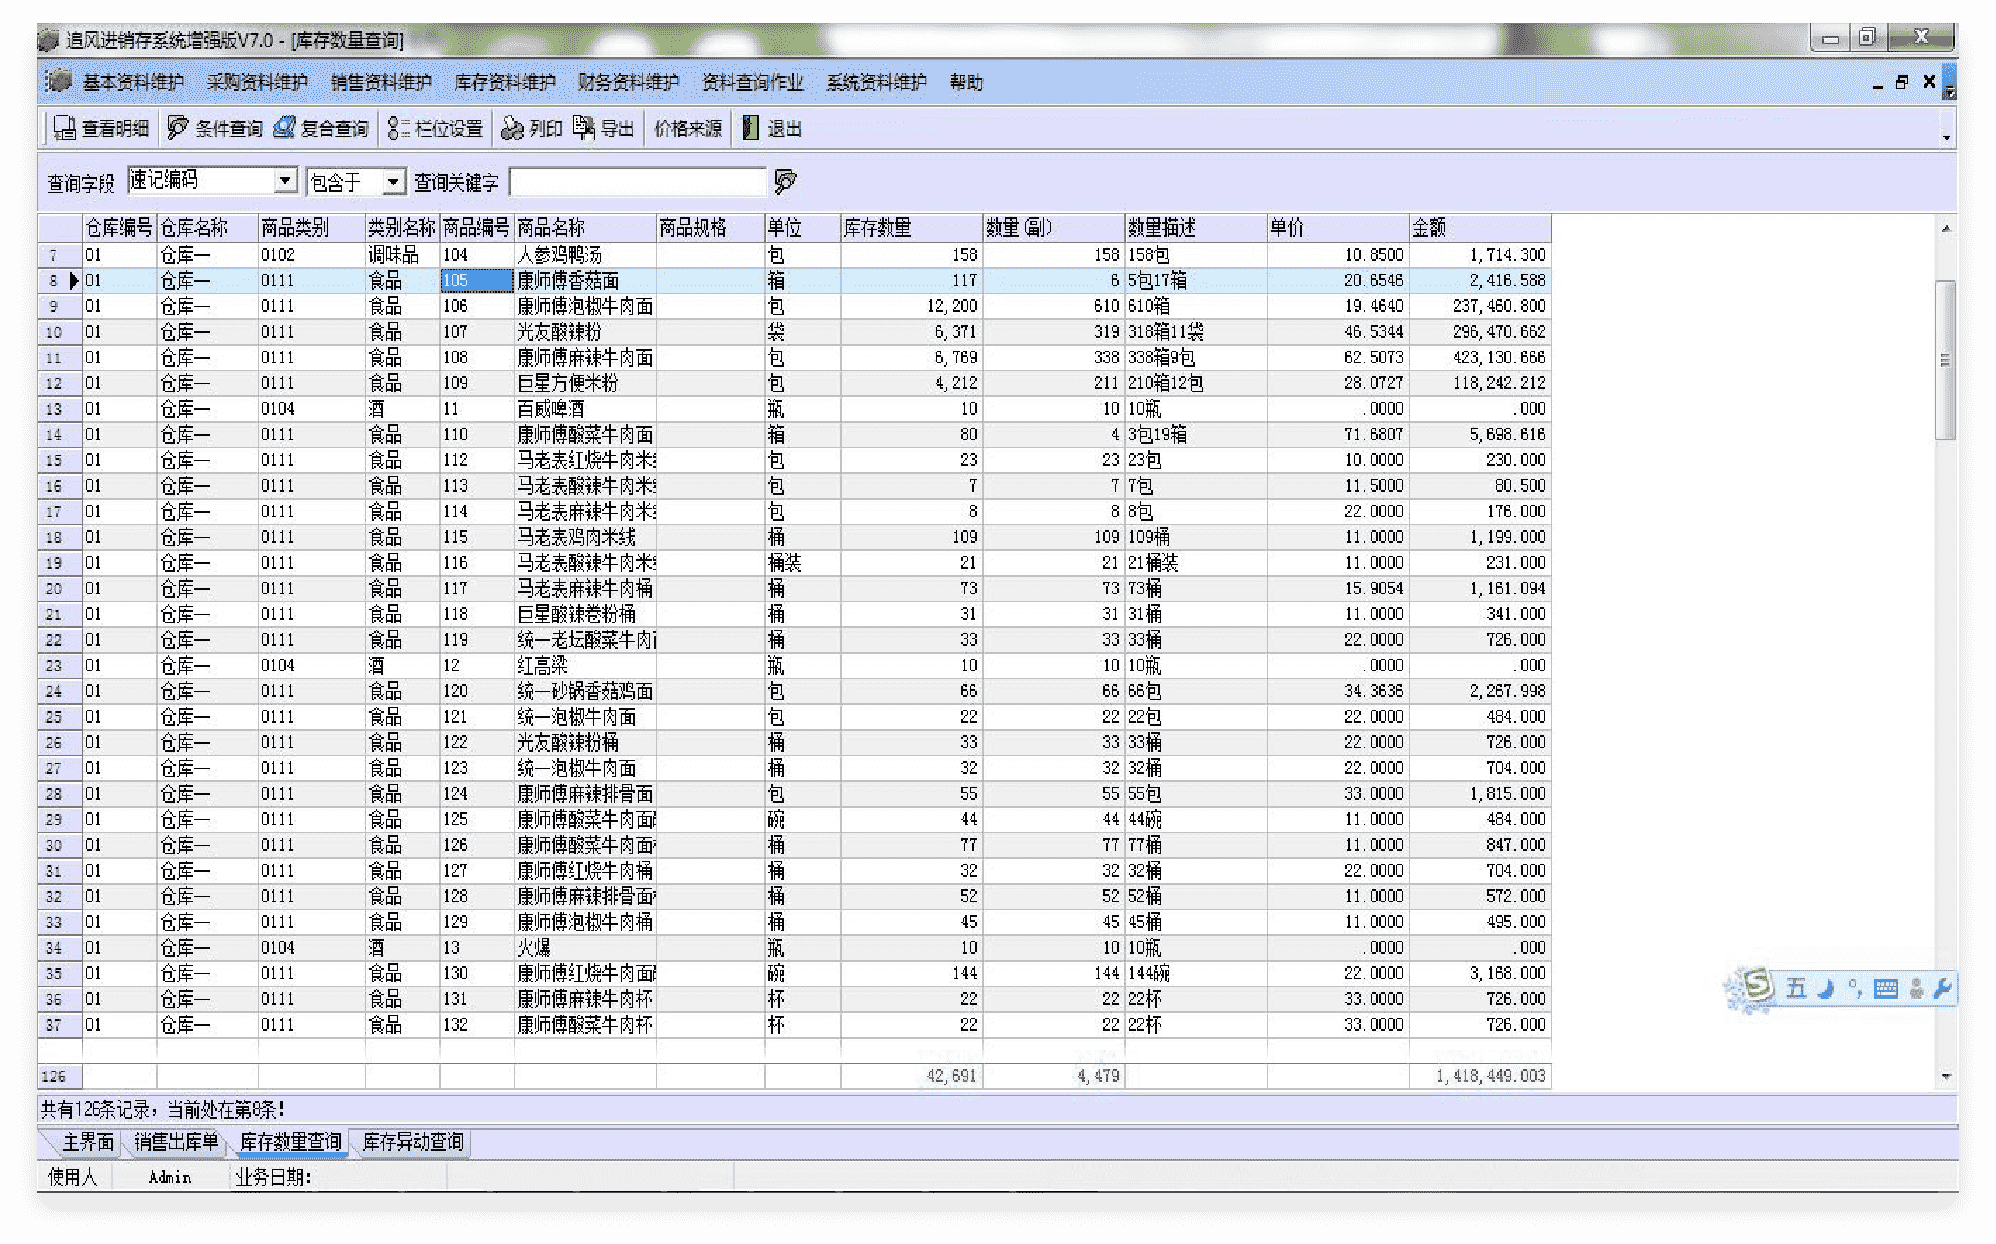Toggle Sogou moon (half-width) mode icon
This screenshot has width=1996, height=1244.
1826,989
